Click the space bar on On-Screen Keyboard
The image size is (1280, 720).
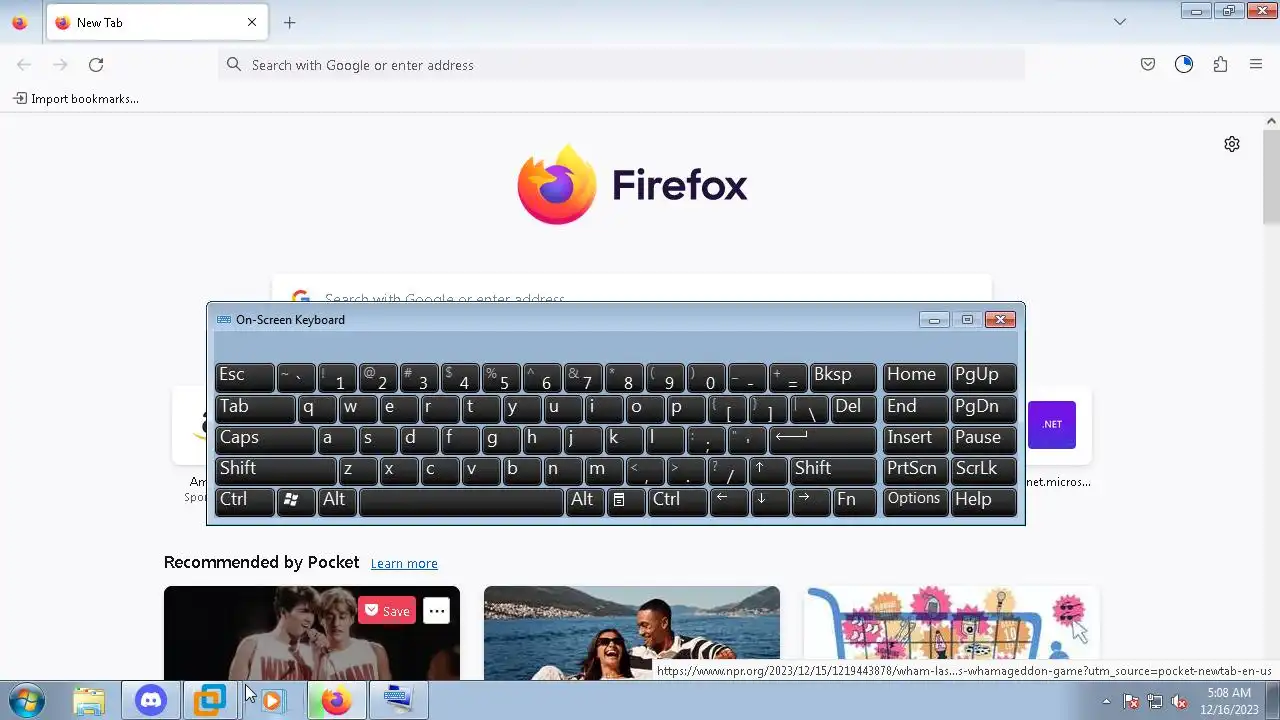coord(461,501)
